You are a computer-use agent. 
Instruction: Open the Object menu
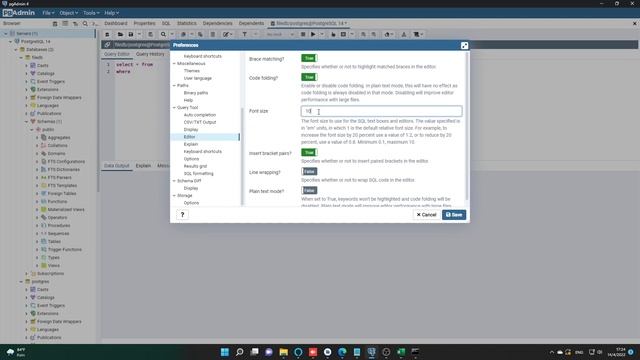[x=68, y=13]
